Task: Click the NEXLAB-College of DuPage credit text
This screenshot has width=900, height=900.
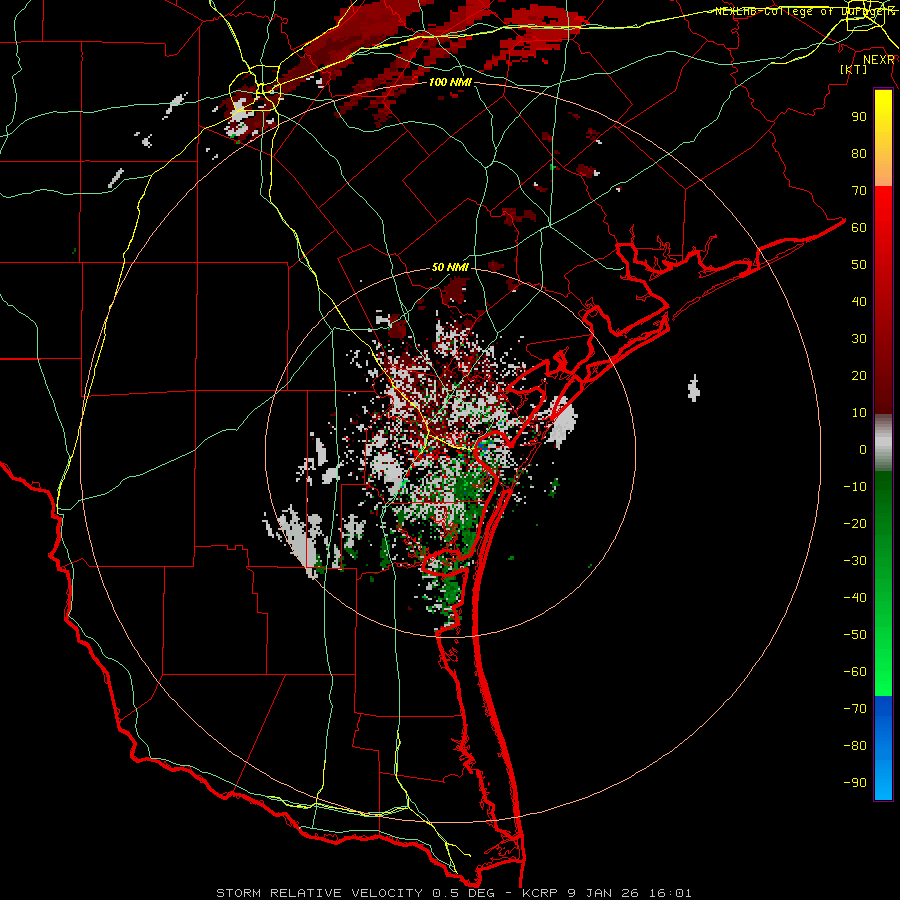Action: pyautogui.click(x=805, y=11)
